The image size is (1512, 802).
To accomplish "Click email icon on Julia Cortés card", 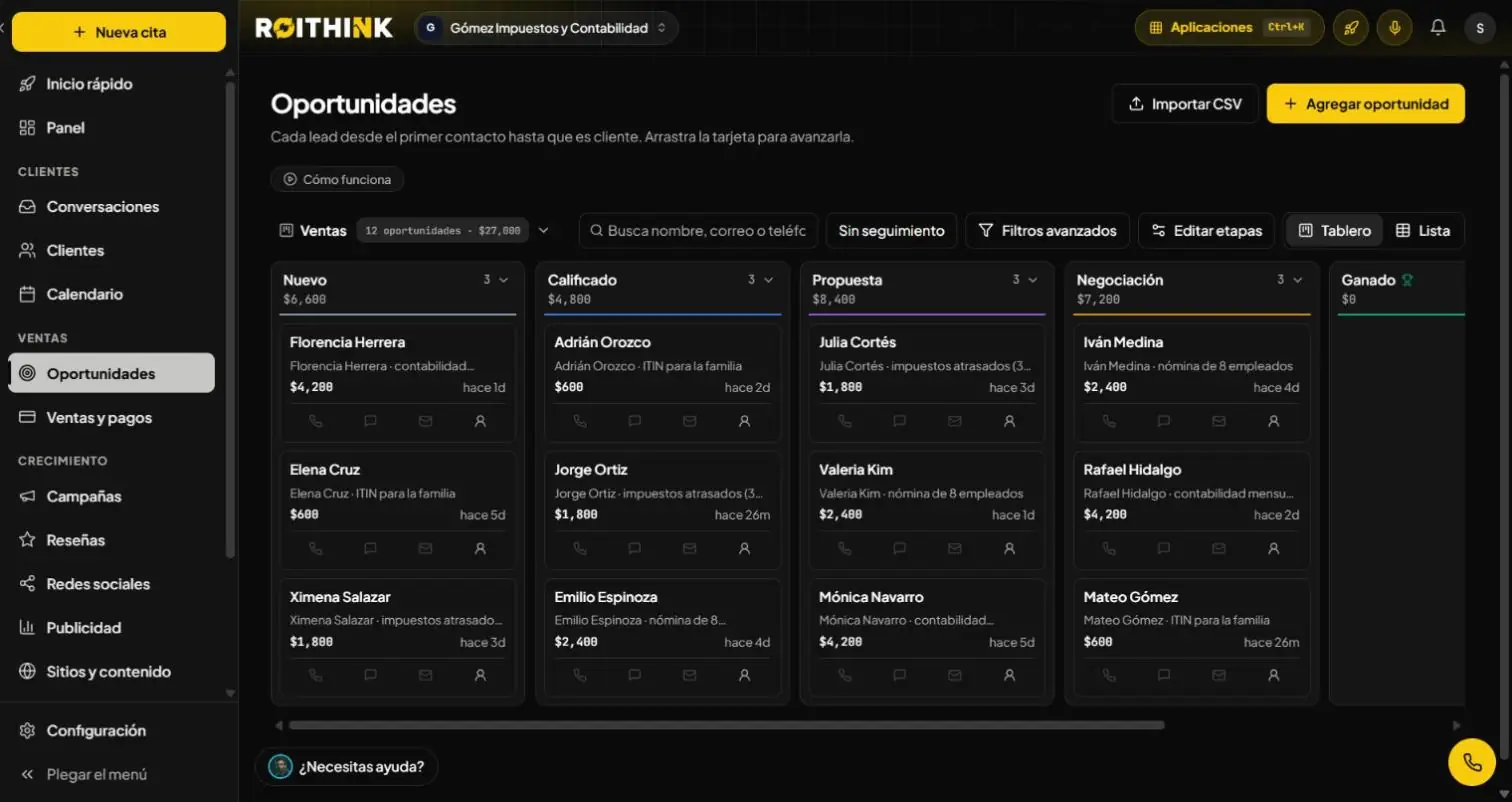I will (x=954, y=421).
